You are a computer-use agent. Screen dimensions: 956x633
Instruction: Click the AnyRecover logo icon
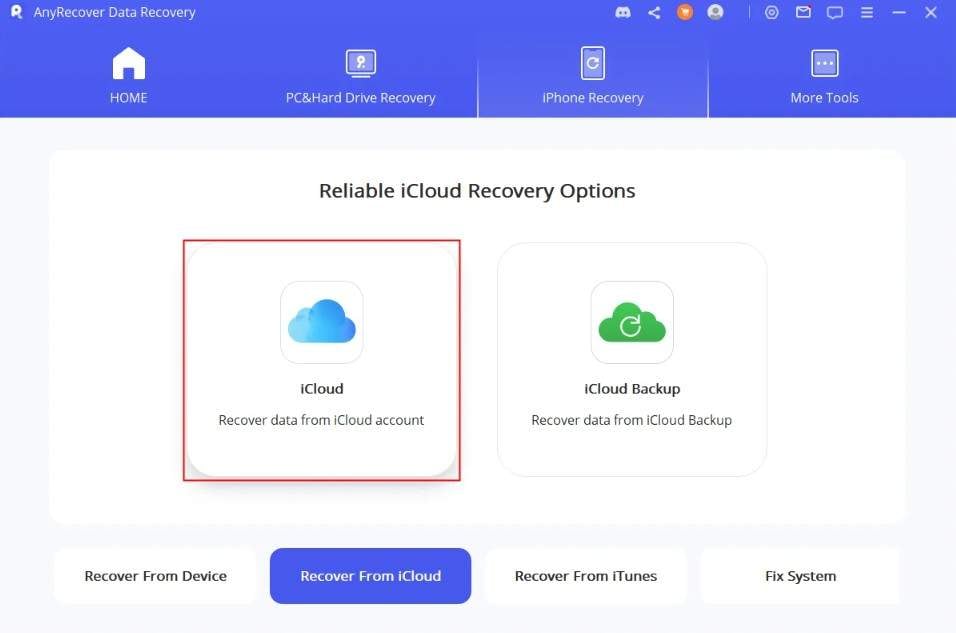click(16, 12)
